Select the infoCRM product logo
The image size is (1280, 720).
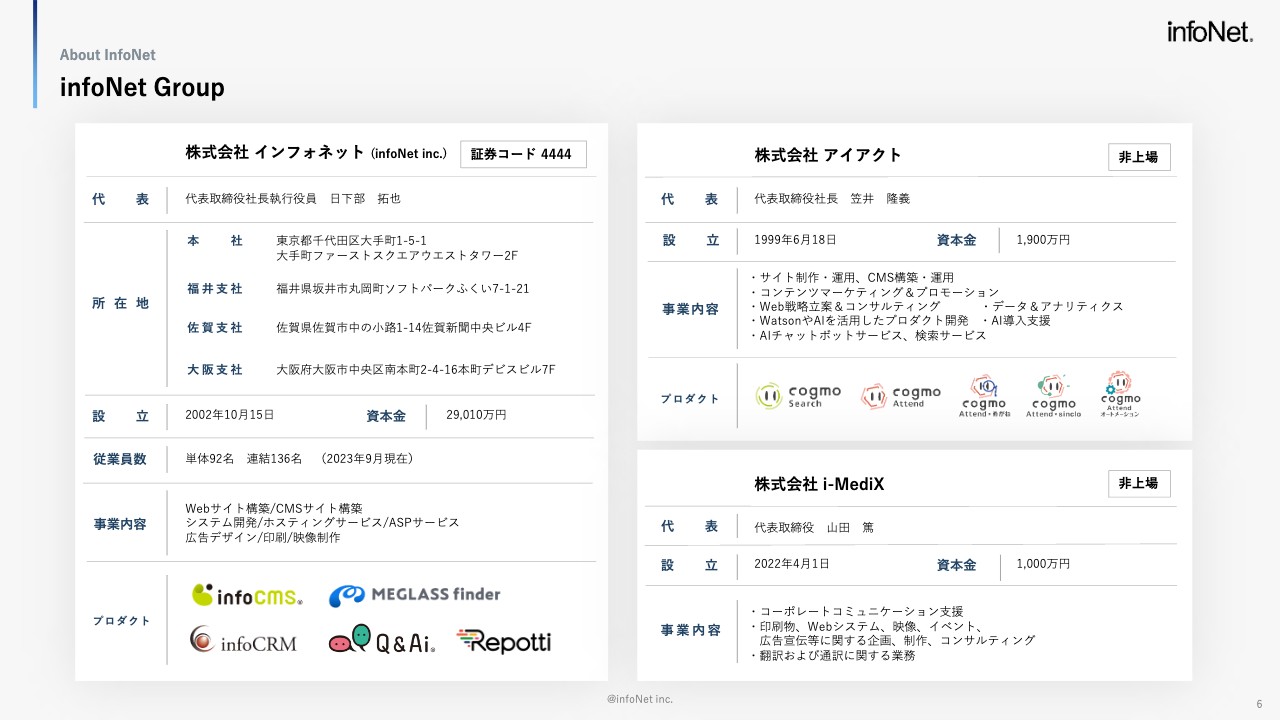click(244, 641)
